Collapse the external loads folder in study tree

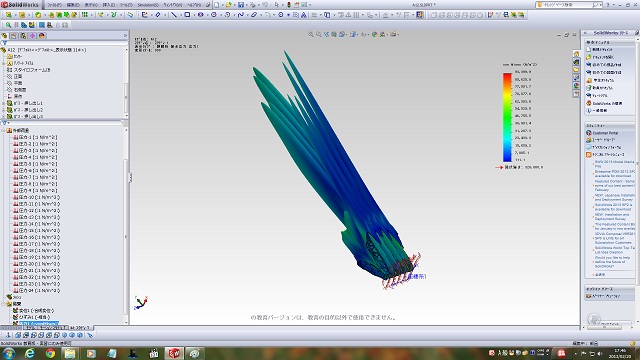click(x=4, y=130)
